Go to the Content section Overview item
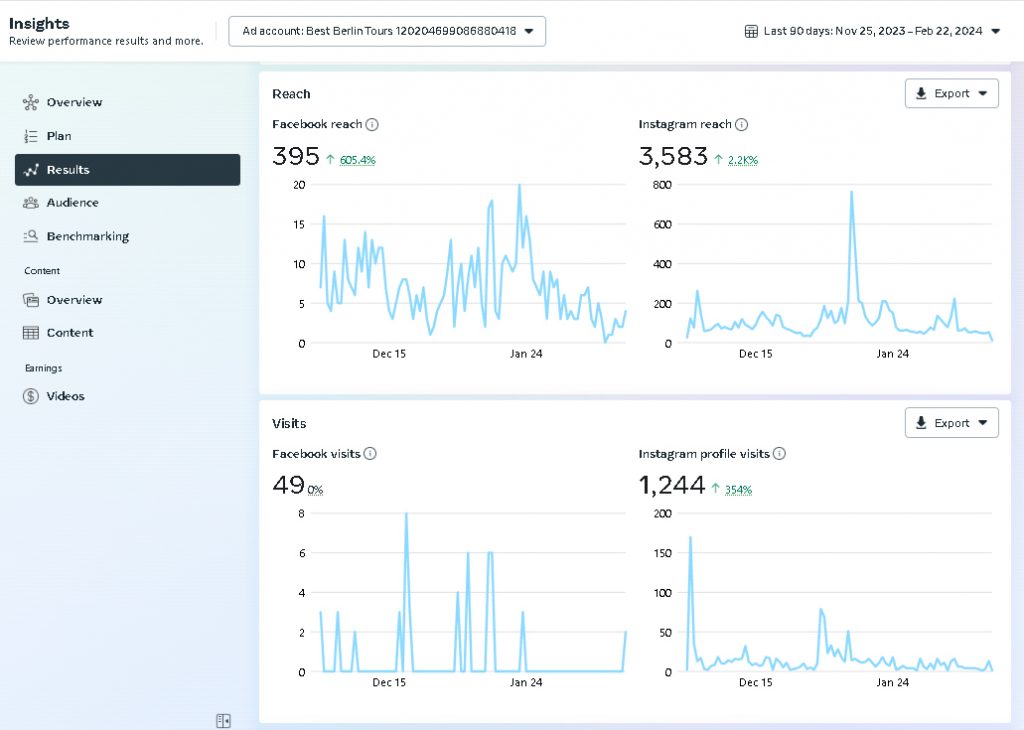Viewport: 1024px width, 730px height. pyautogui.click(x=73, y=300)
